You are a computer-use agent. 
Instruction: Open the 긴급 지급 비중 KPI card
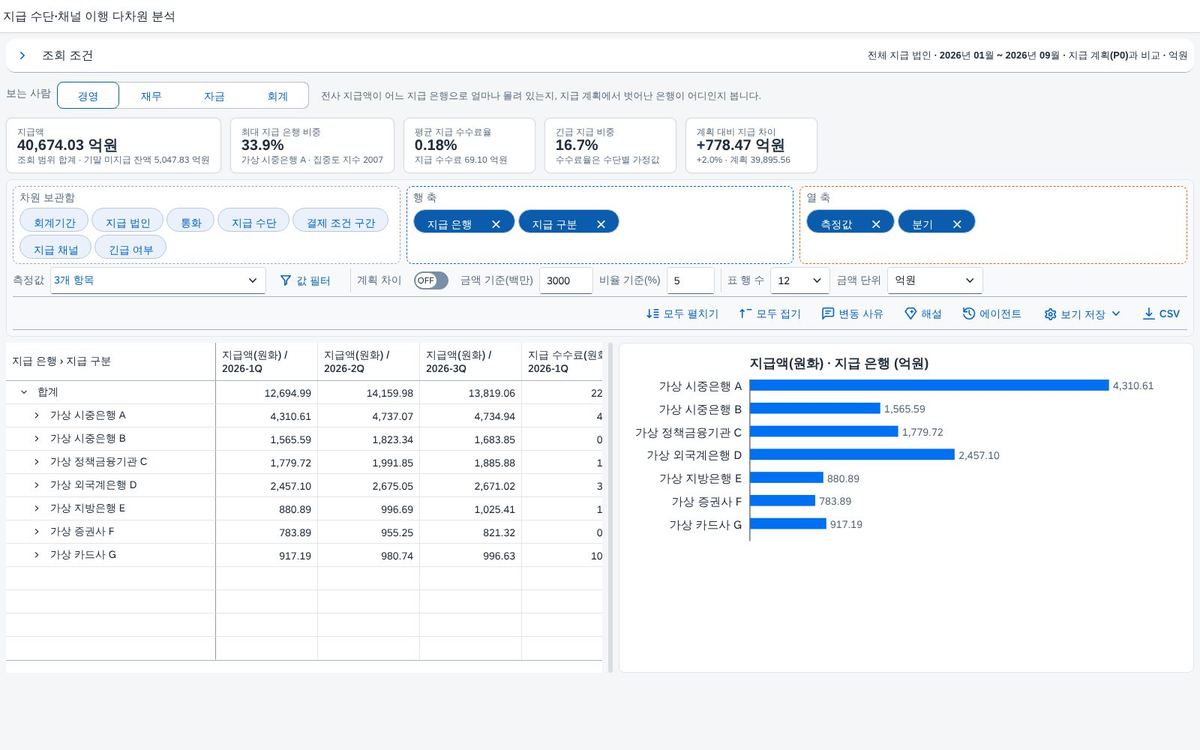click(x=611, y=146)
